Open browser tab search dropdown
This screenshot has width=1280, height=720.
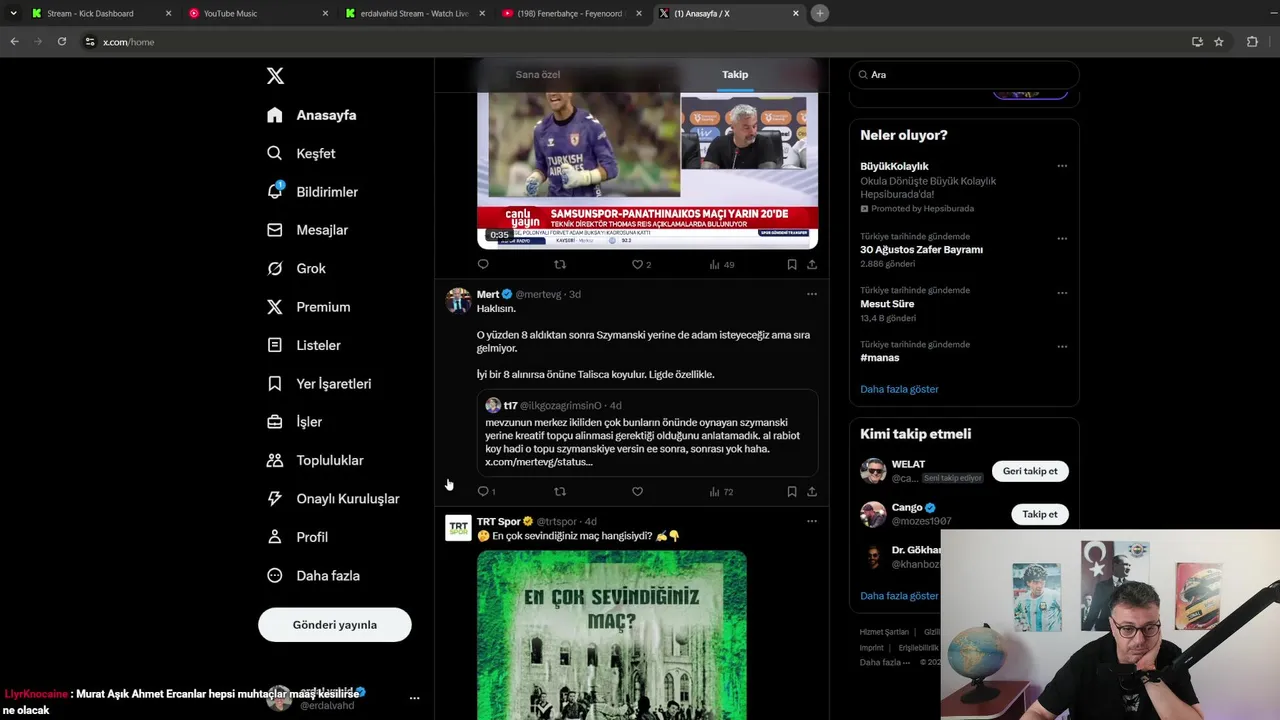click(13, 13)
